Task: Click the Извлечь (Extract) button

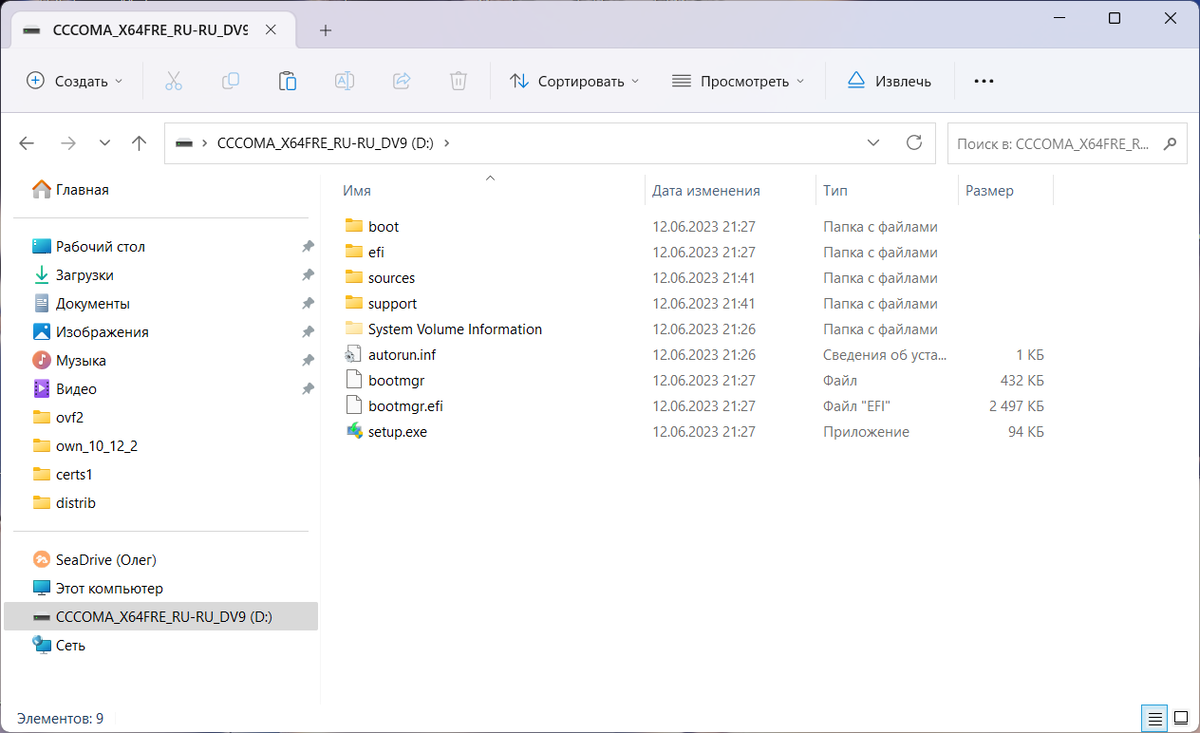Action: tap(888, 81)
